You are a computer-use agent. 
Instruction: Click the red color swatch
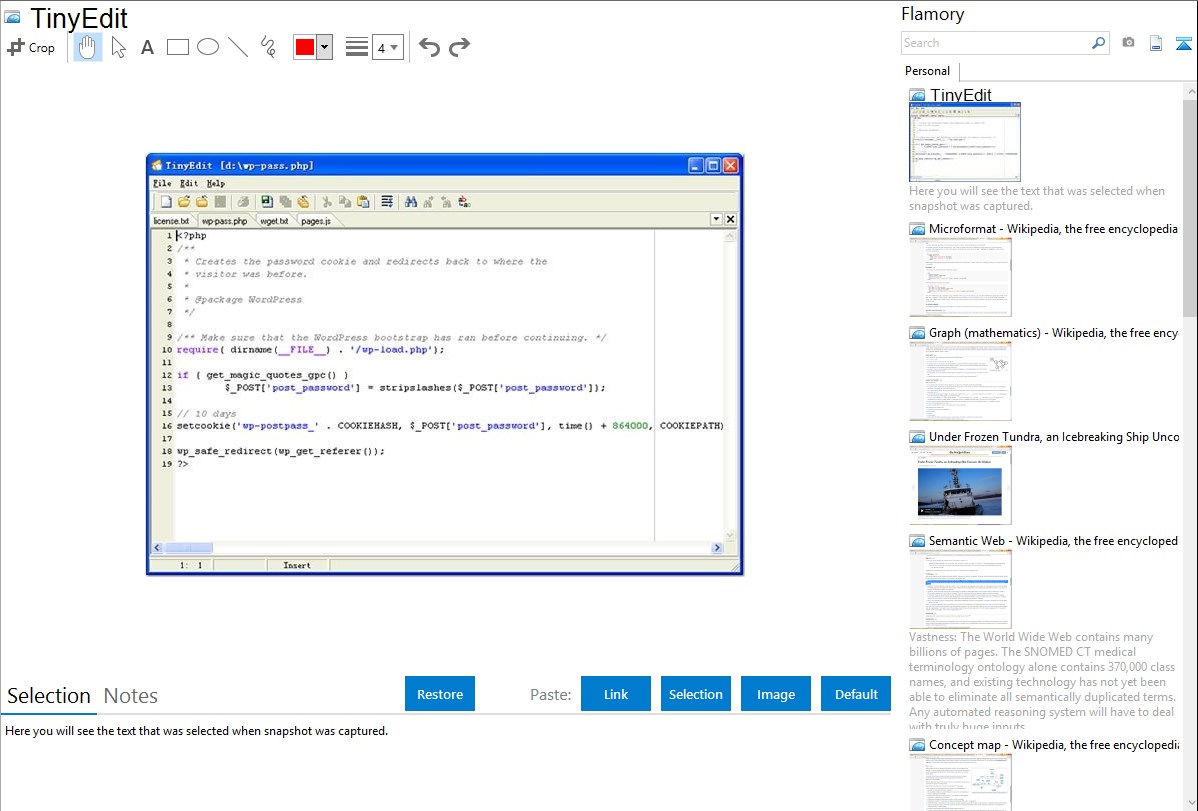pyautogui.click(x=305, y=47)
